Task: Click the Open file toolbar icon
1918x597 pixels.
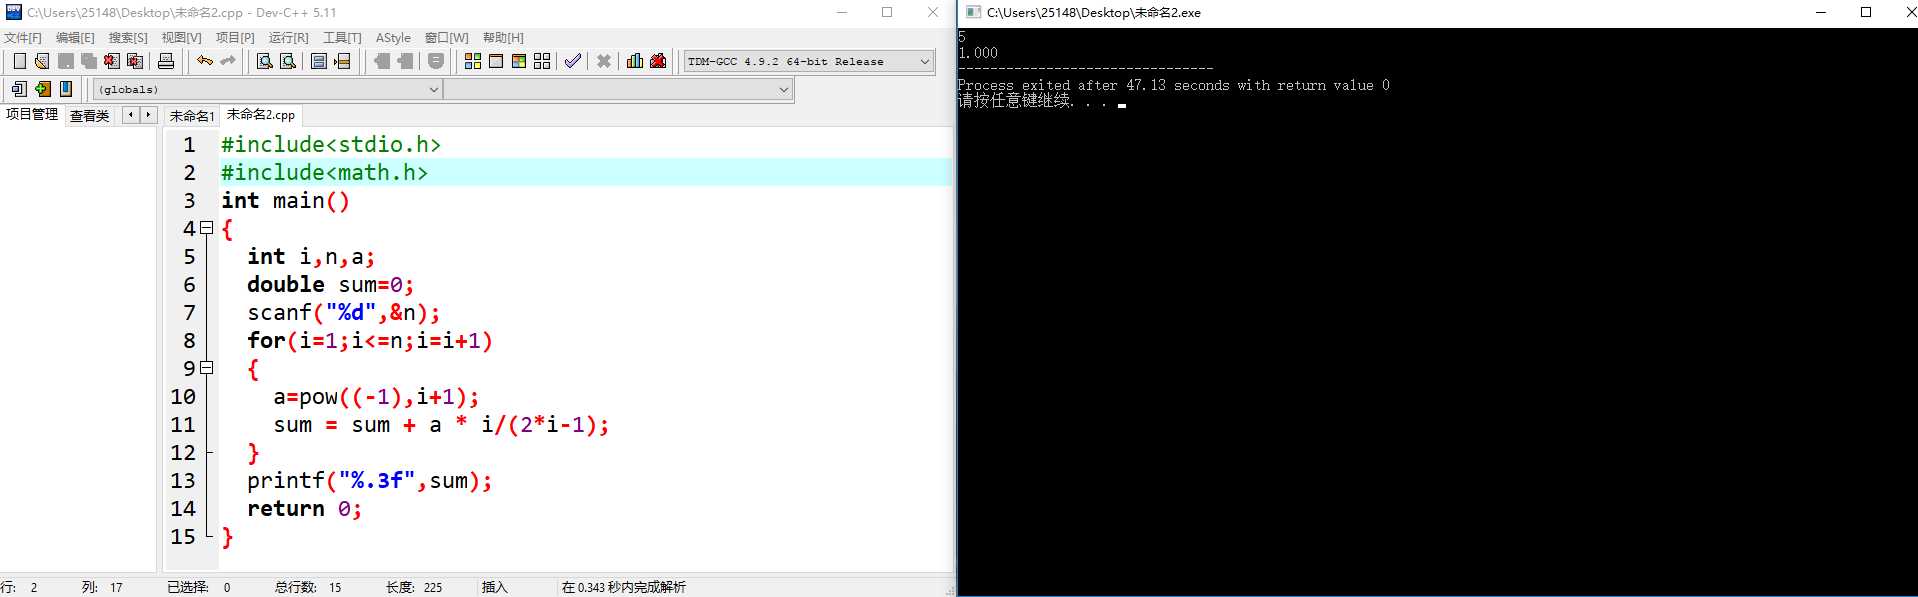Action: click(42, 61)
